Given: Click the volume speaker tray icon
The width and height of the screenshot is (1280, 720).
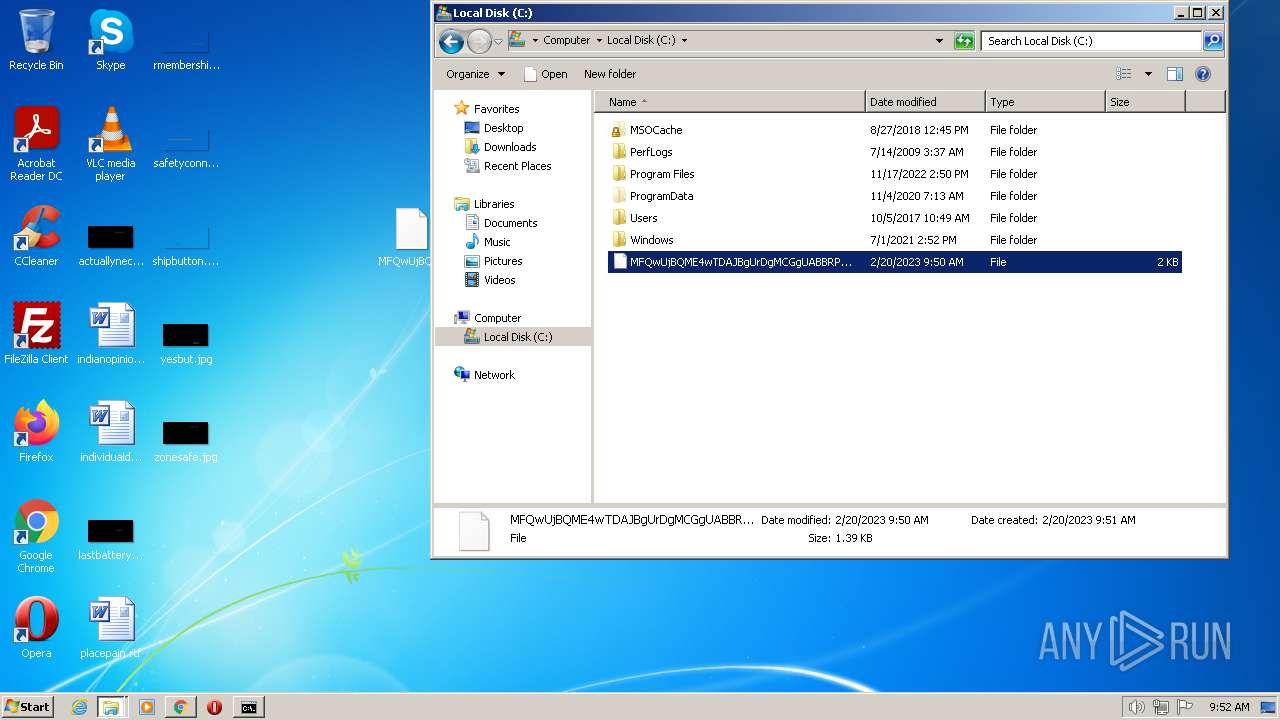Looking at the screenshot, I should [x=1137, y=707].
